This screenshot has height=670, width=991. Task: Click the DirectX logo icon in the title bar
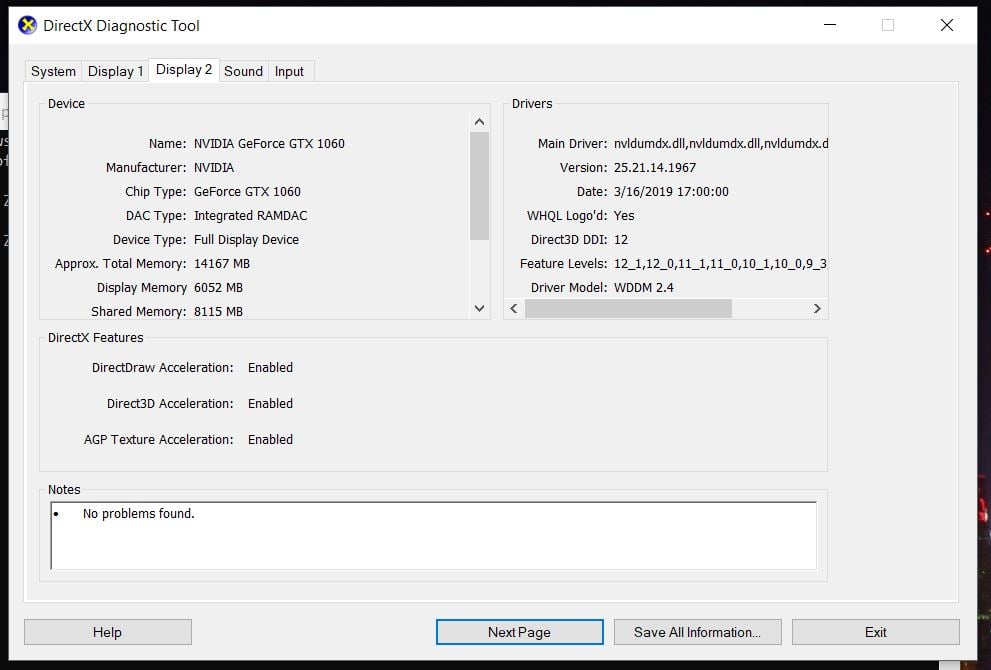pos(27,25)
